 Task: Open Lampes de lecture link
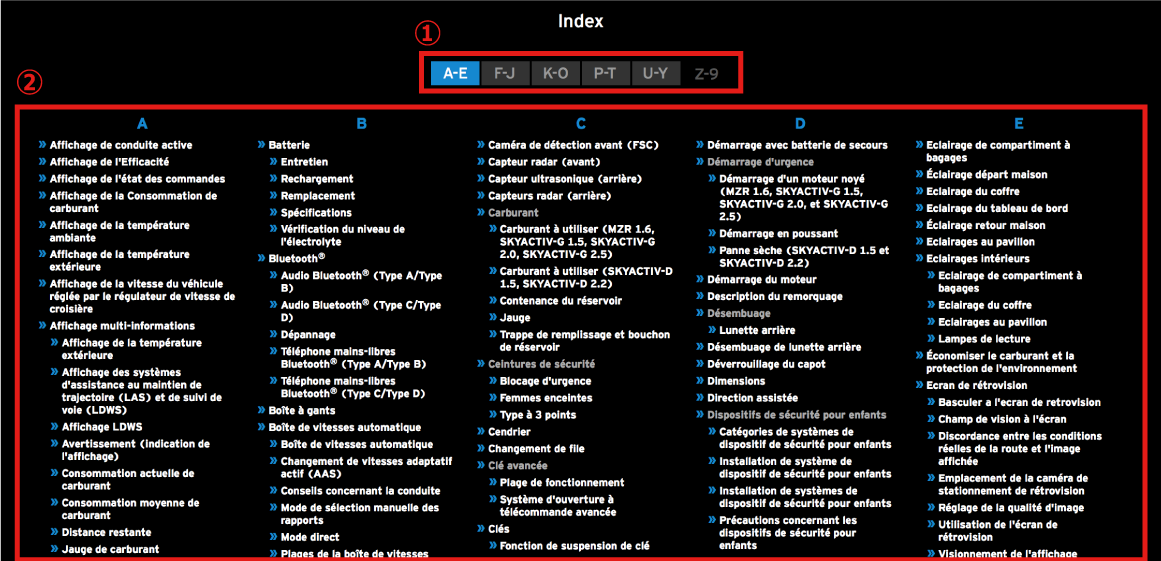(x=984, y=339)
